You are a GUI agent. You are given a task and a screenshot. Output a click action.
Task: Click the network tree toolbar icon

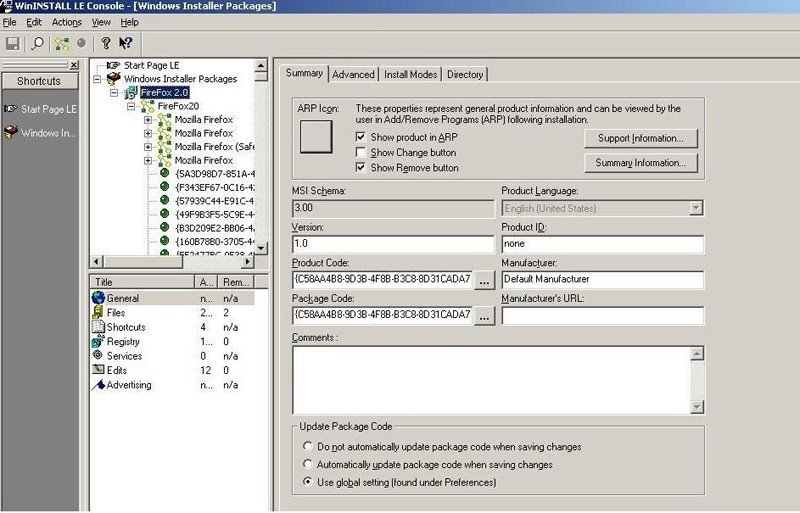coord(62,43)
